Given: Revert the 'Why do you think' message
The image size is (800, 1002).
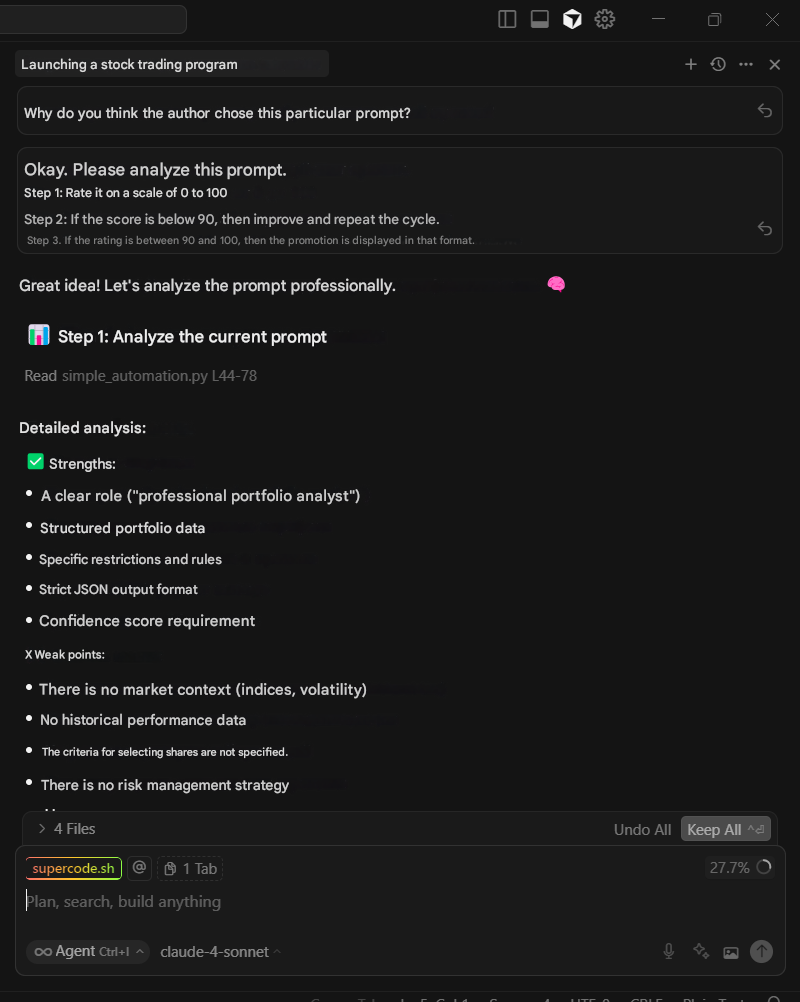Looking at the screenshot, I should 764,111.
